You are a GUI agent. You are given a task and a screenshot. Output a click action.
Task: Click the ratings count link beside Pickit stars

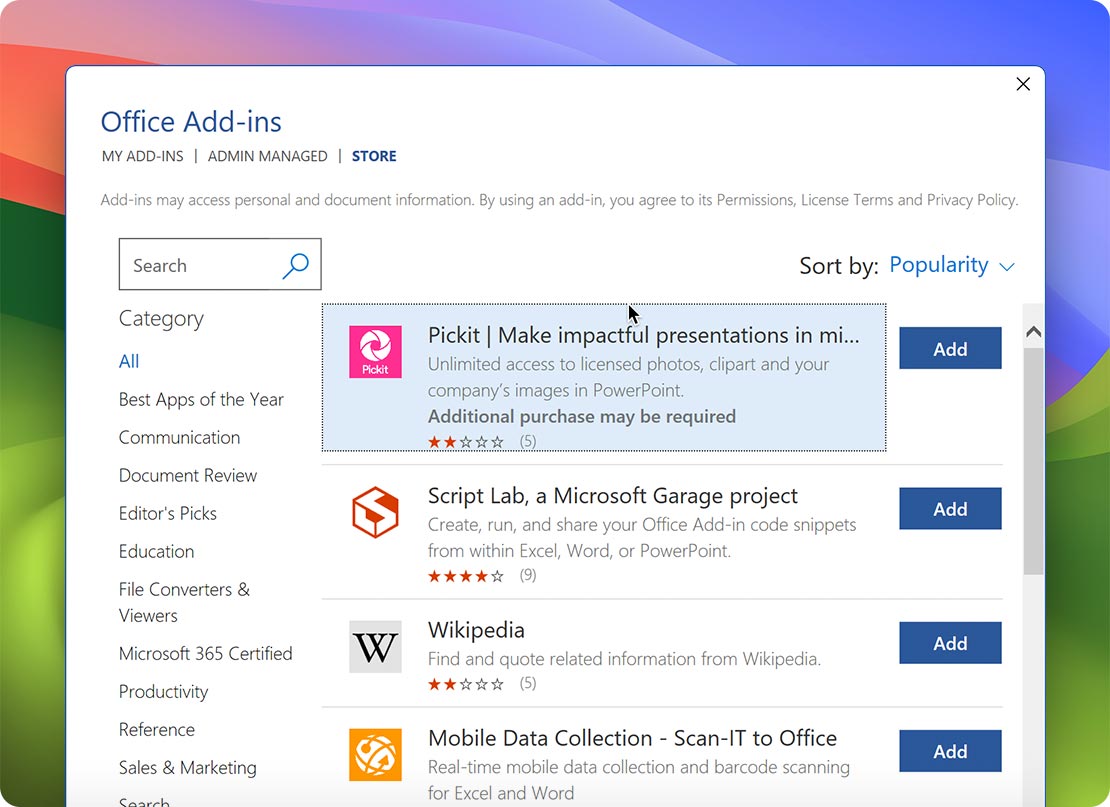pos(527,441)
